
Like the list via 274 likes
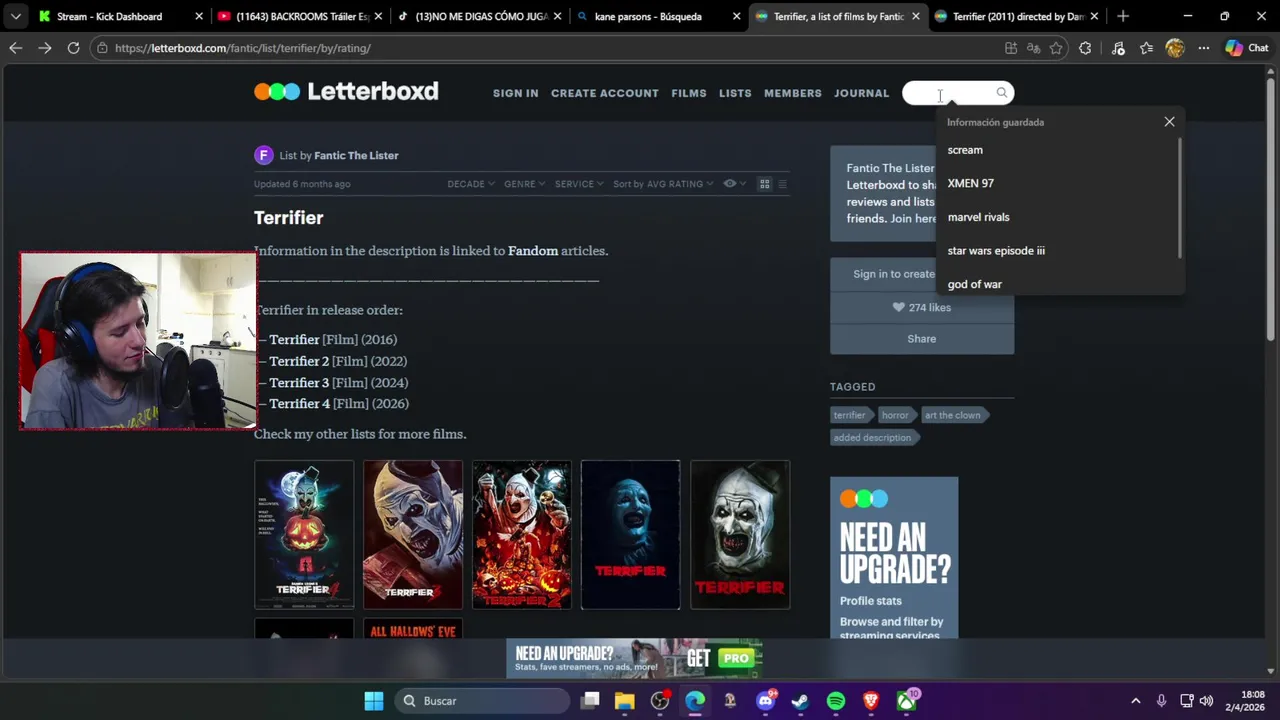pyautogui.click(x=921, y=308)
